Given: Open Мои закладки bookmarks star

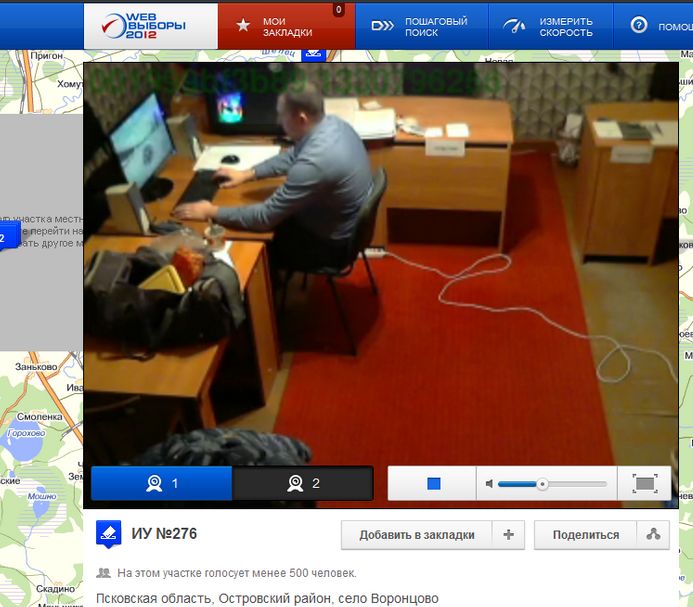Looking at the screenshot, I should pos(242,26).
